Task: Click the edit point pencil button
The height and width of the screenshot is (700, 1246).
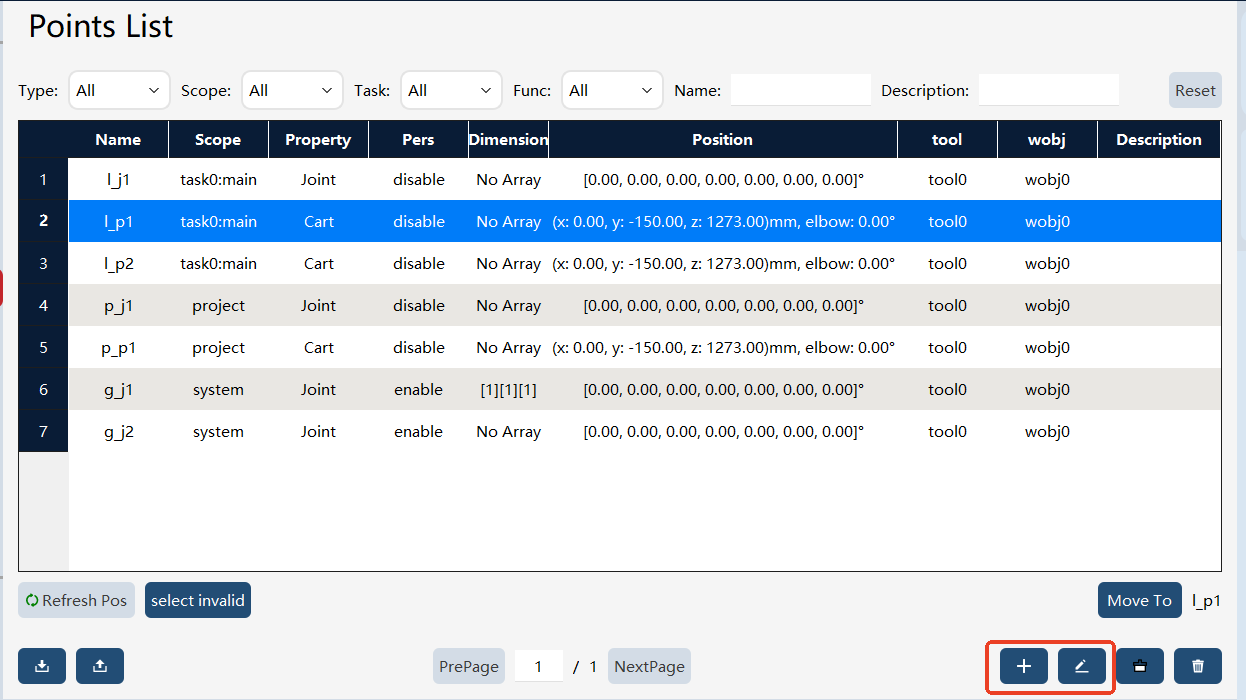Action: coord(1081,666)
